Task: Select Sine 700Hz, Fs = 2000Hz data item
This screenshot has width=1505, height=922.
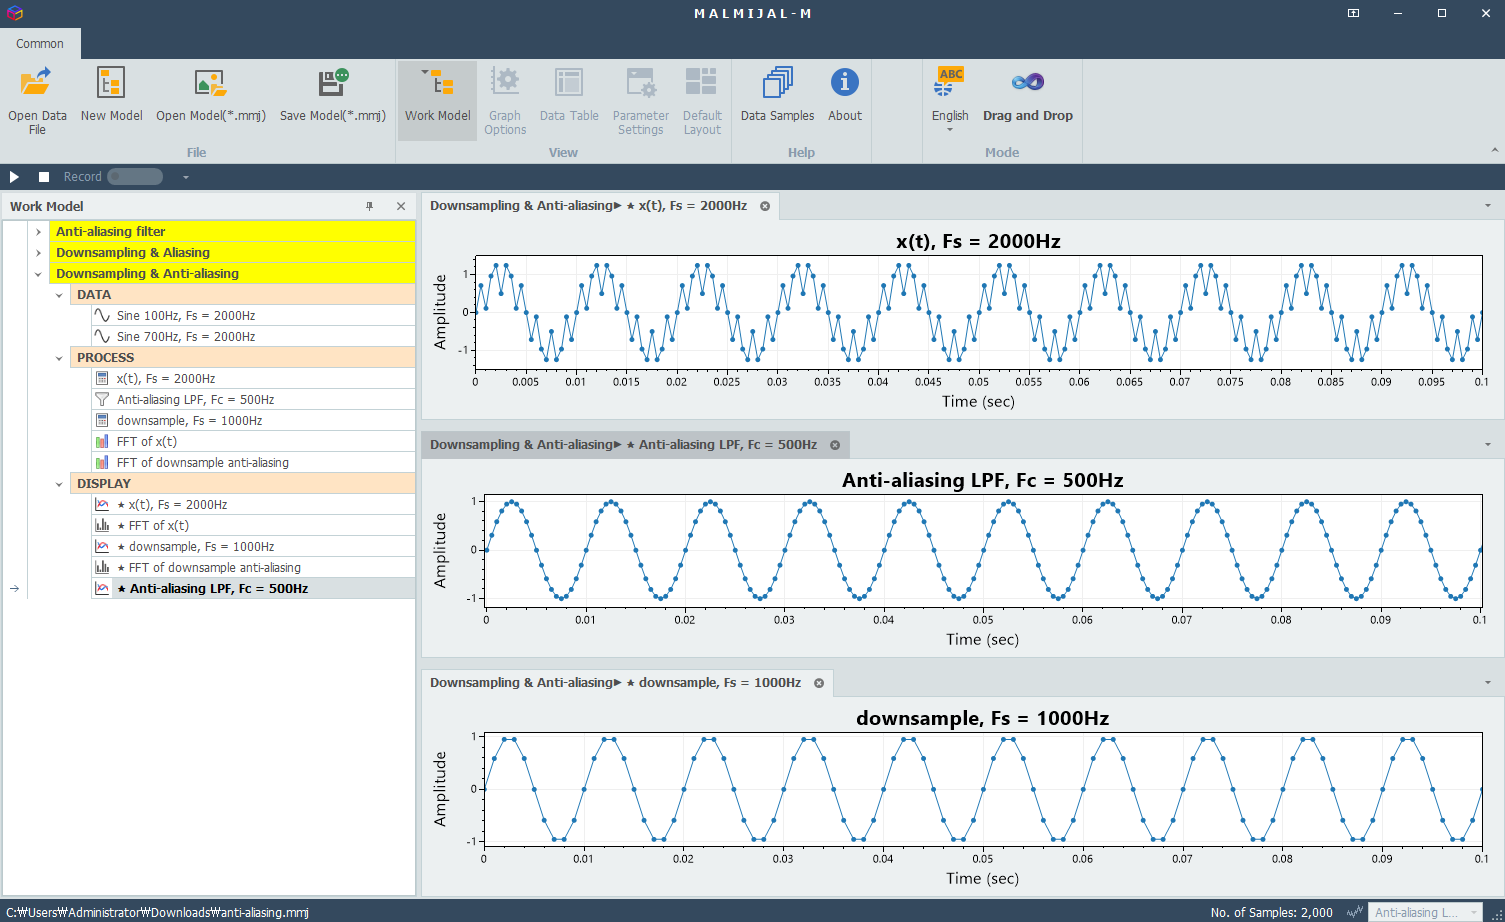Action: (253, 336)
